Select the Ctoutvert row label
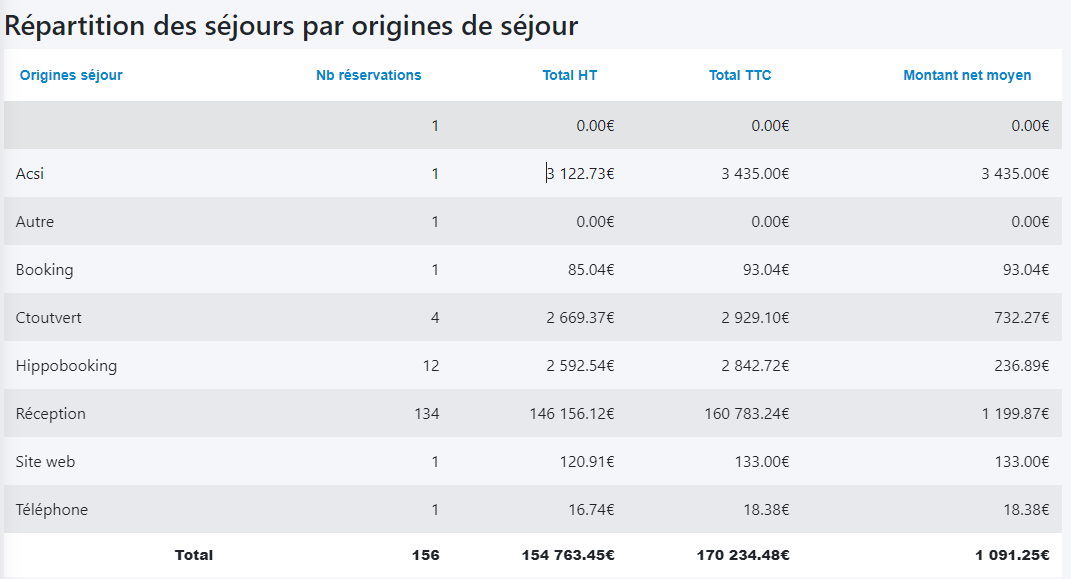The width and height of the screenshot is (1071, 579). coord(49,318)
